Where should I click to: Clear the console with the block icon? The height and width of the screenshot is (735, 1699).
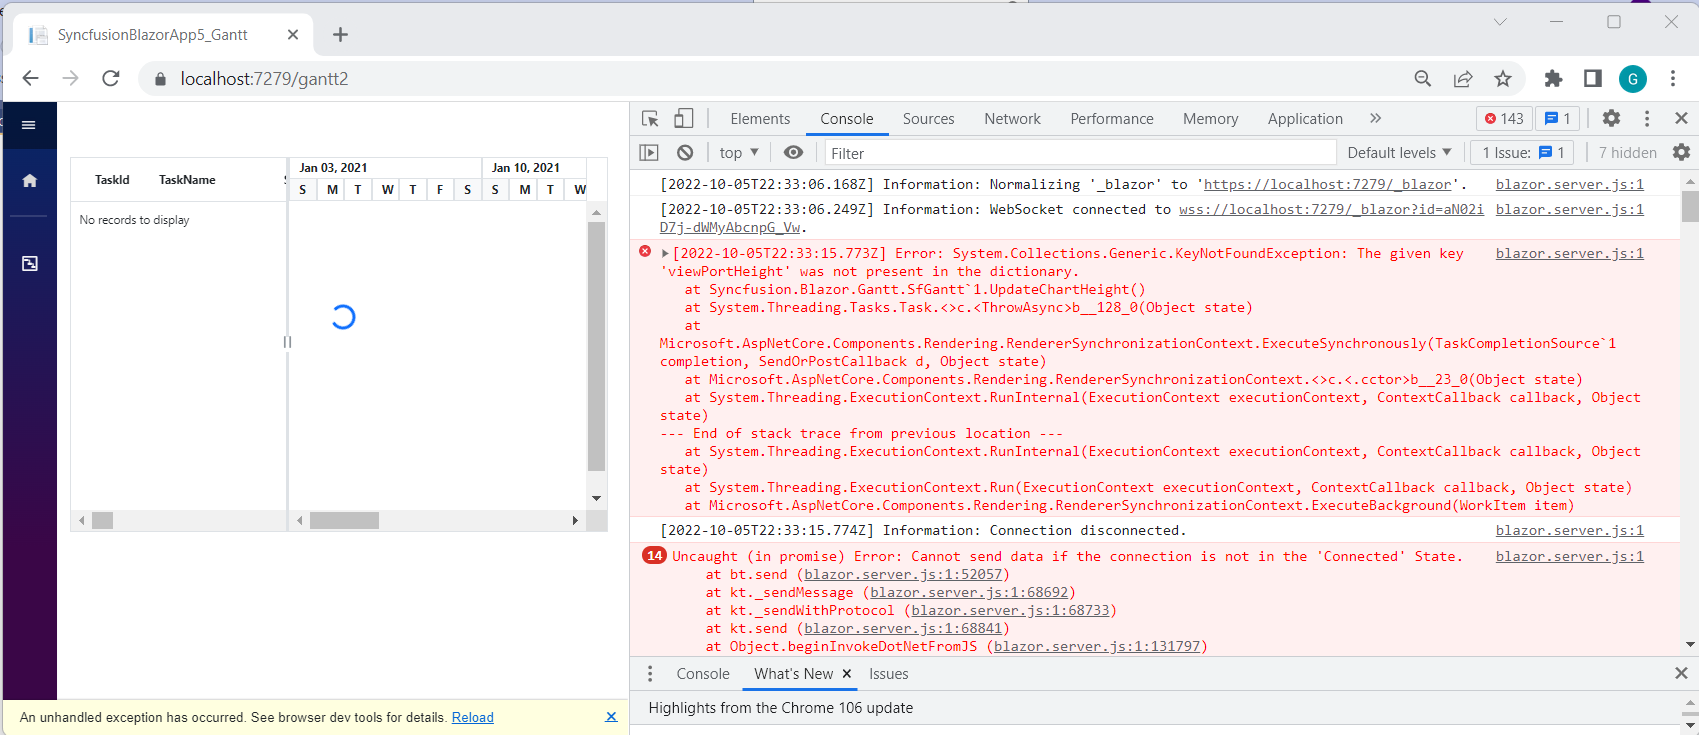point(685,153)
